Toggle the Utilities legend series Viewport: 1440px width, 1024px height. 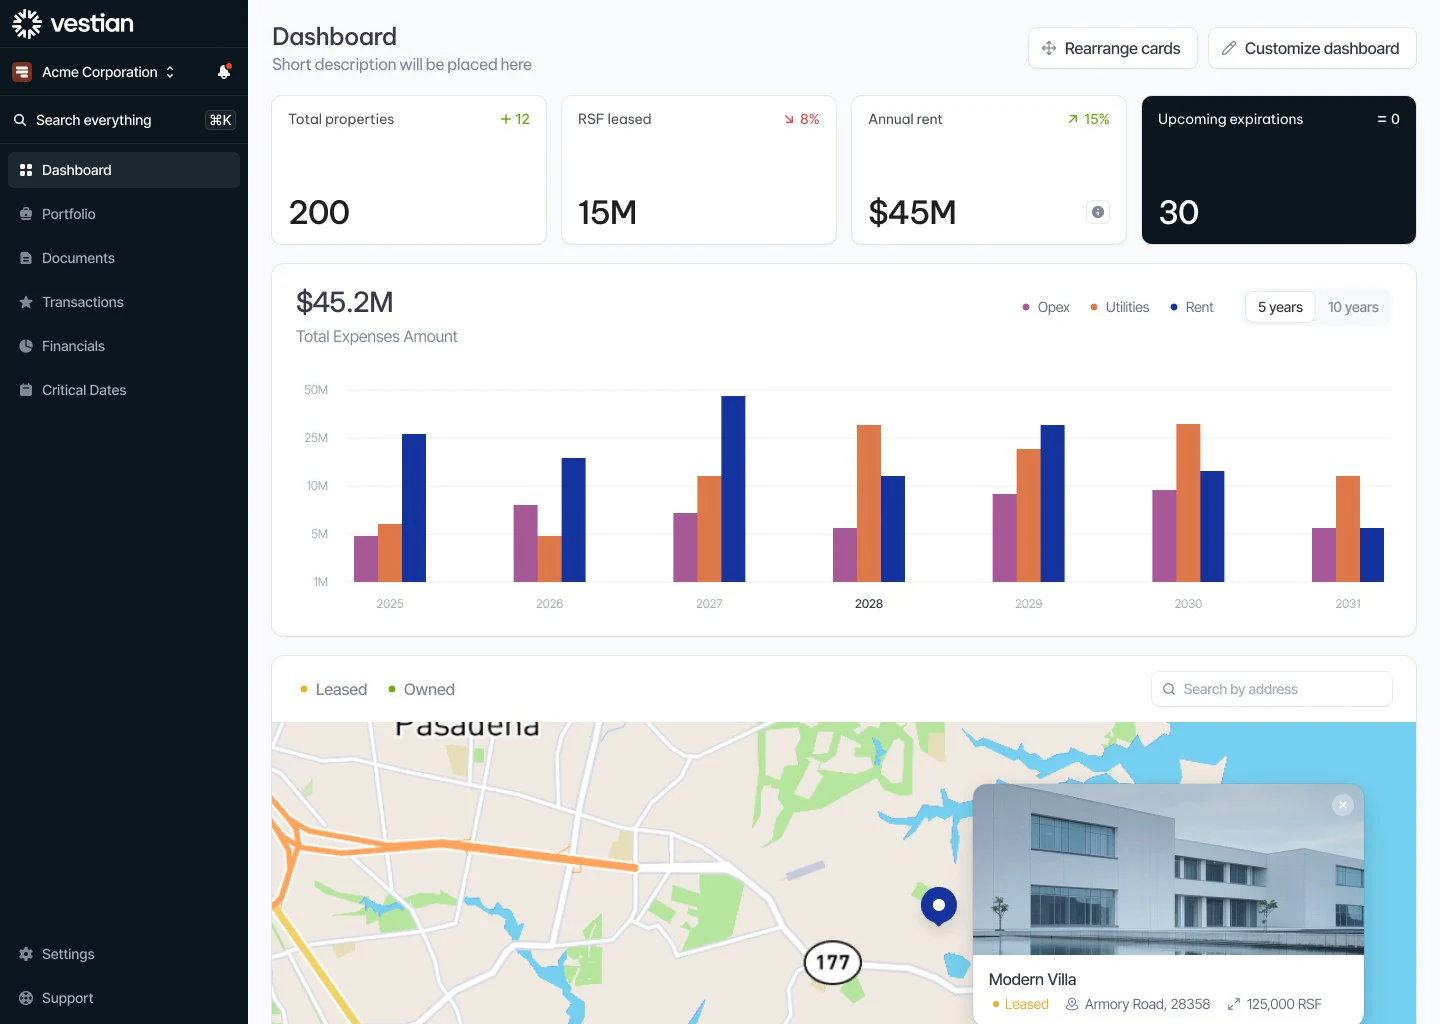1119,307
